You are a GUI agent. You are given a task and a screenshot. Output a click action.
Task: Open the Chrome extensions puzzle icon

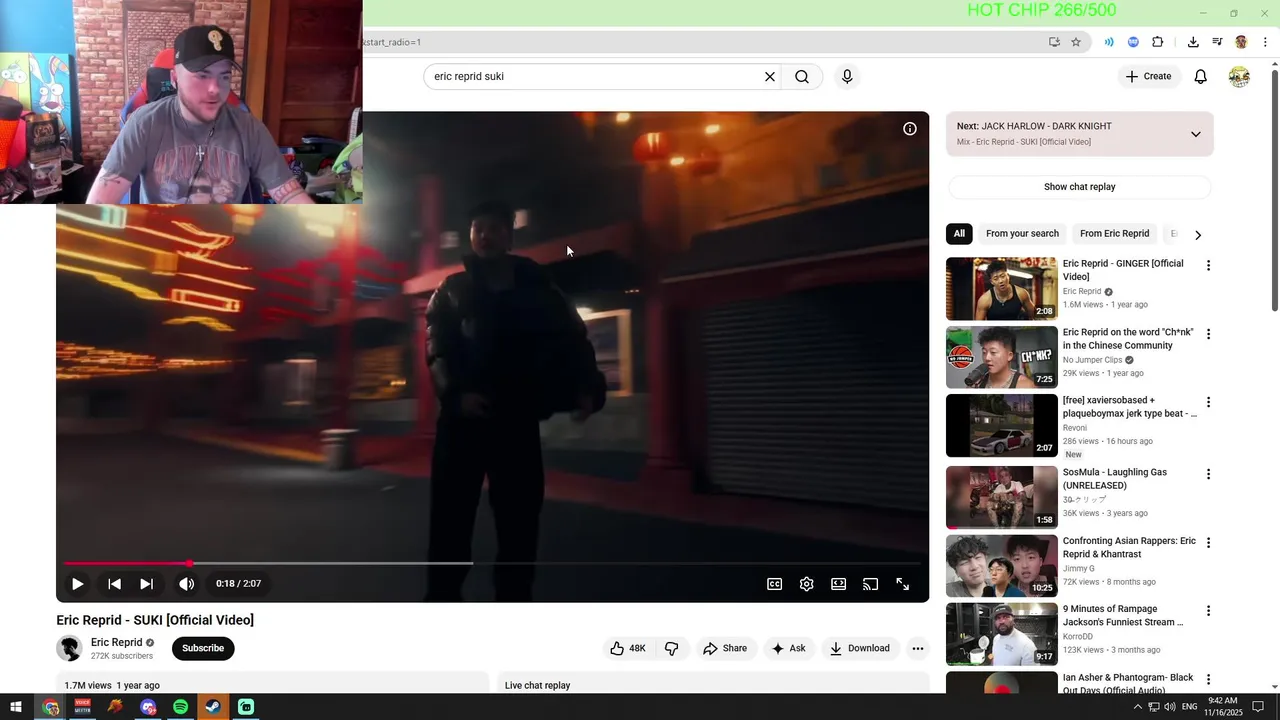tap(1158, 42)
